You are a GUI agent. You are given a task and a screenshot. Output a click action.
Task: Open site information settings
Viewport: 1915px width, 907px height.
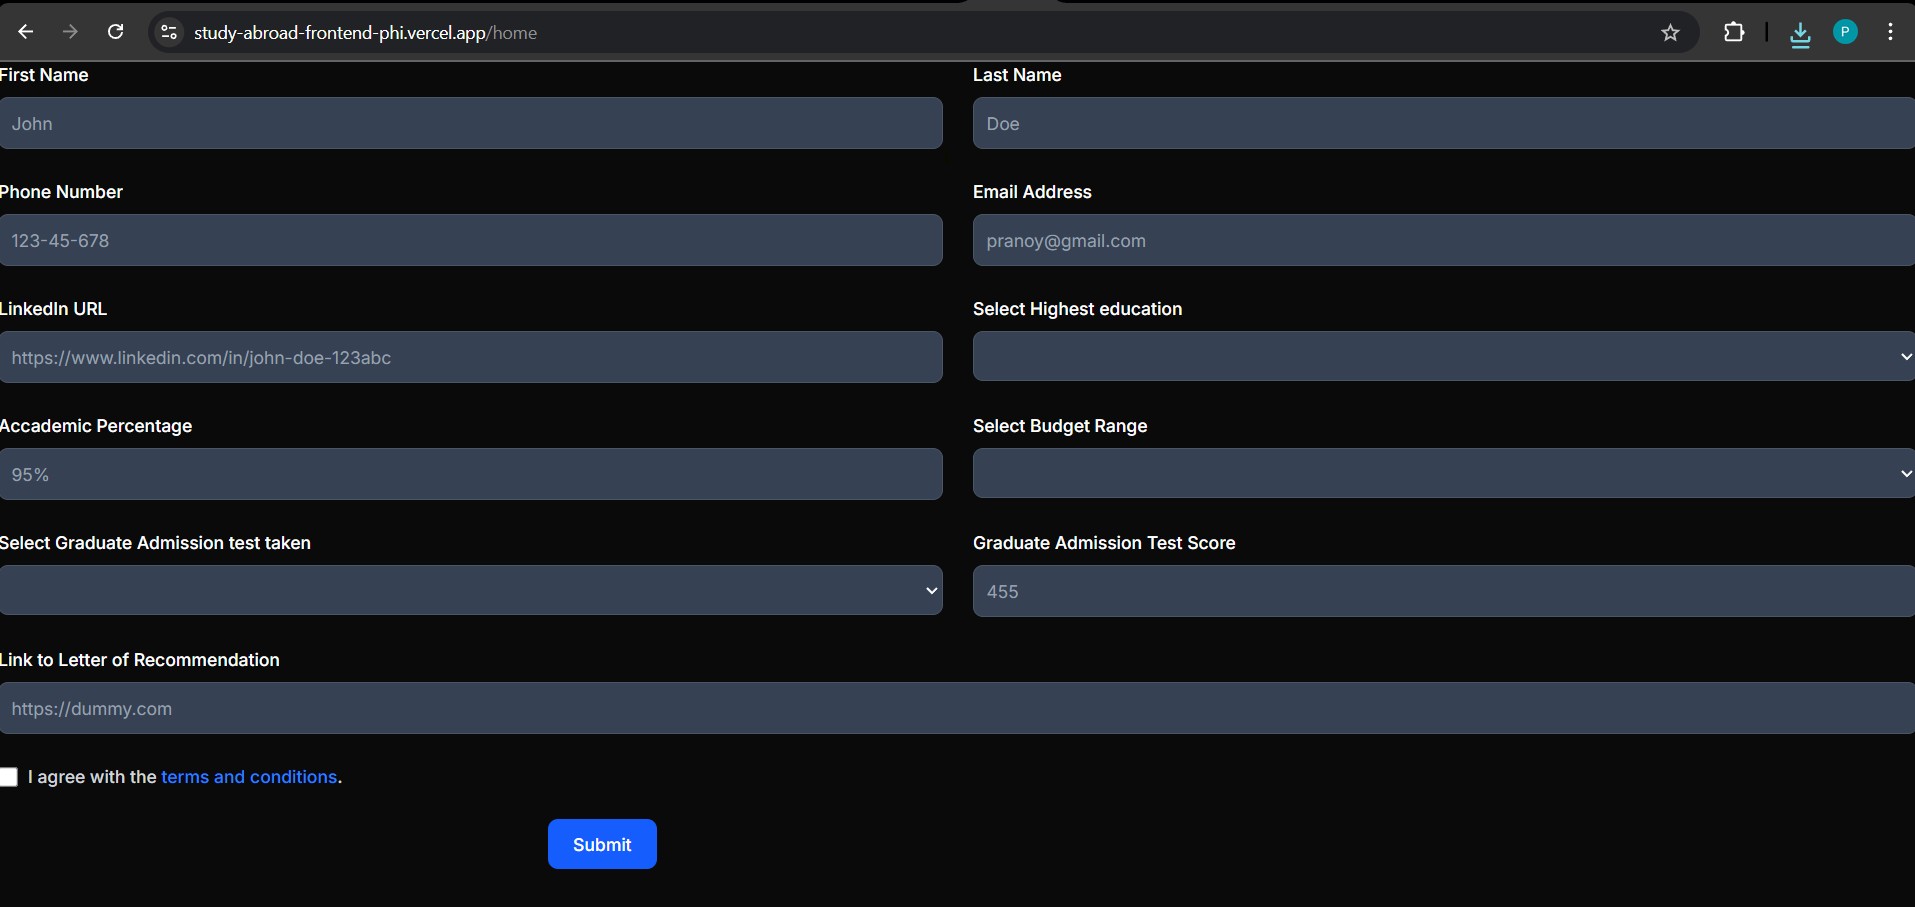click(x=169, y=32)
